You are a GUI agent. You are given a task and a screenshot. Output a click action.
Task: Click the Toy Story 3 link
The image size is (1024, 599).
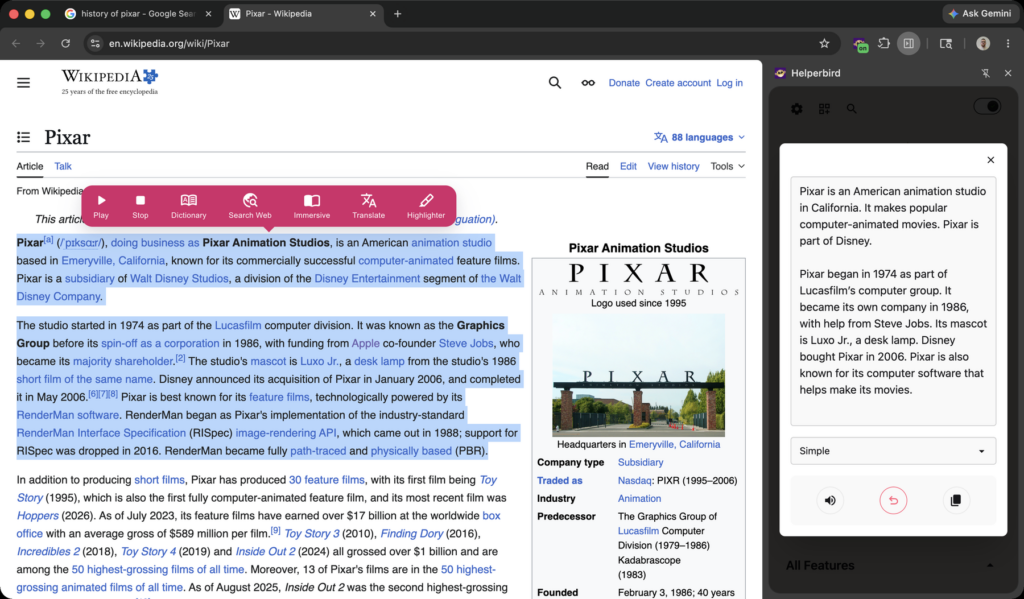(312, 534)
